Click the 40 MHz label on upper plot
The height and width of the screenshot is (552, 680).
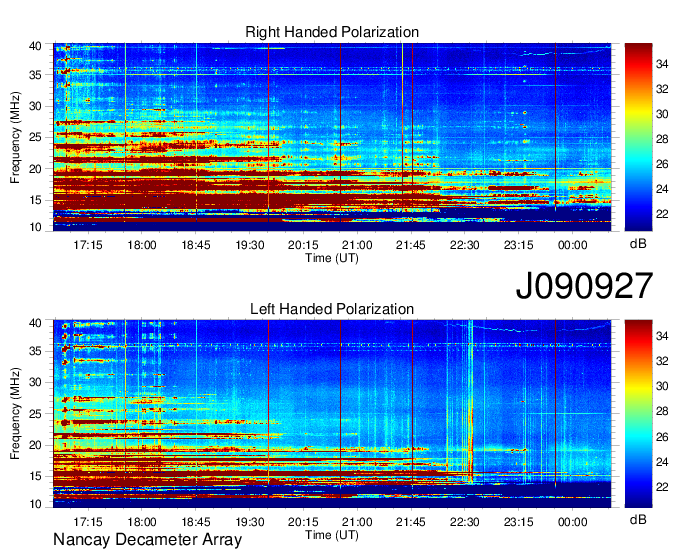(x=35, y=46)
